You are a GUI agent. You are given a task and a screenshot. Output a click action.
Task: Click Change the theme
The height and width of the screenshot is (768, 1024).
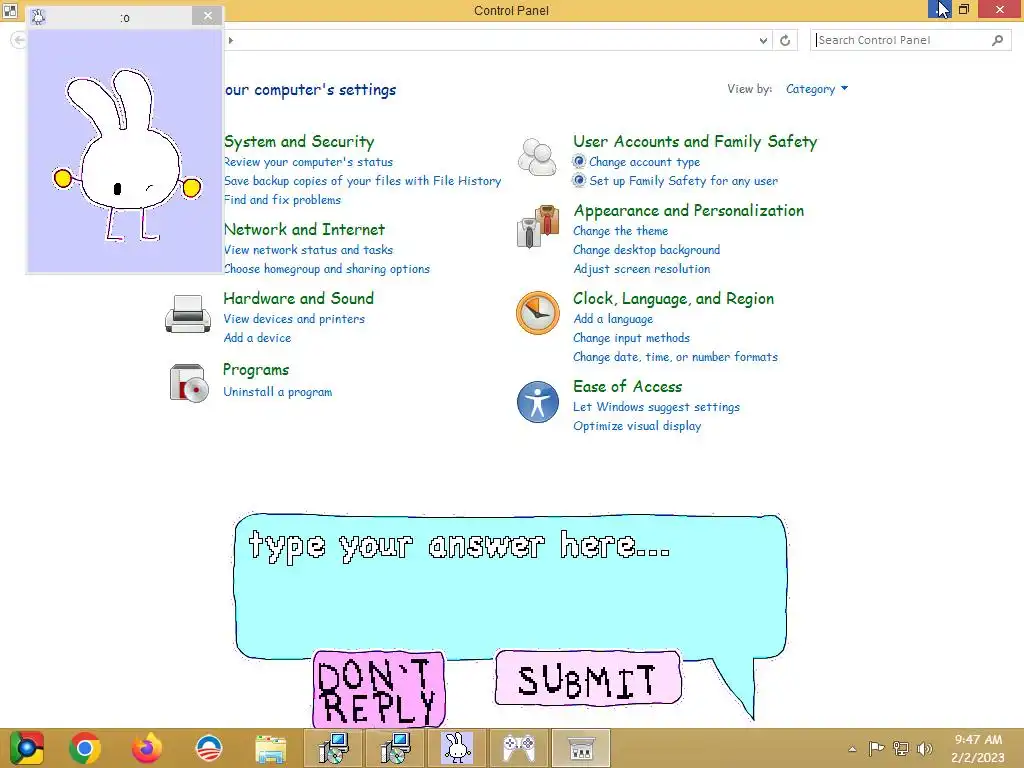click(620, 231)
